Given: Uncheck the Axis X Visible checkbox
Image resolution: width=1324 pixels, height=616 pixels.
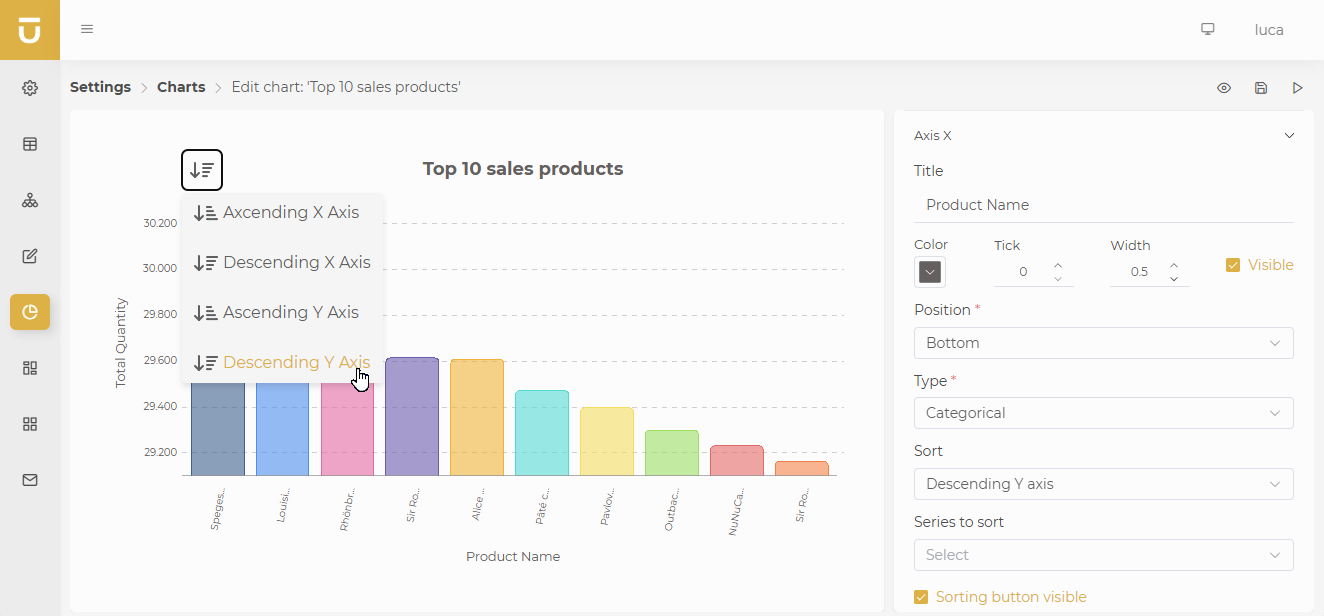Looking at the screenshot, I should point(1233,265).
